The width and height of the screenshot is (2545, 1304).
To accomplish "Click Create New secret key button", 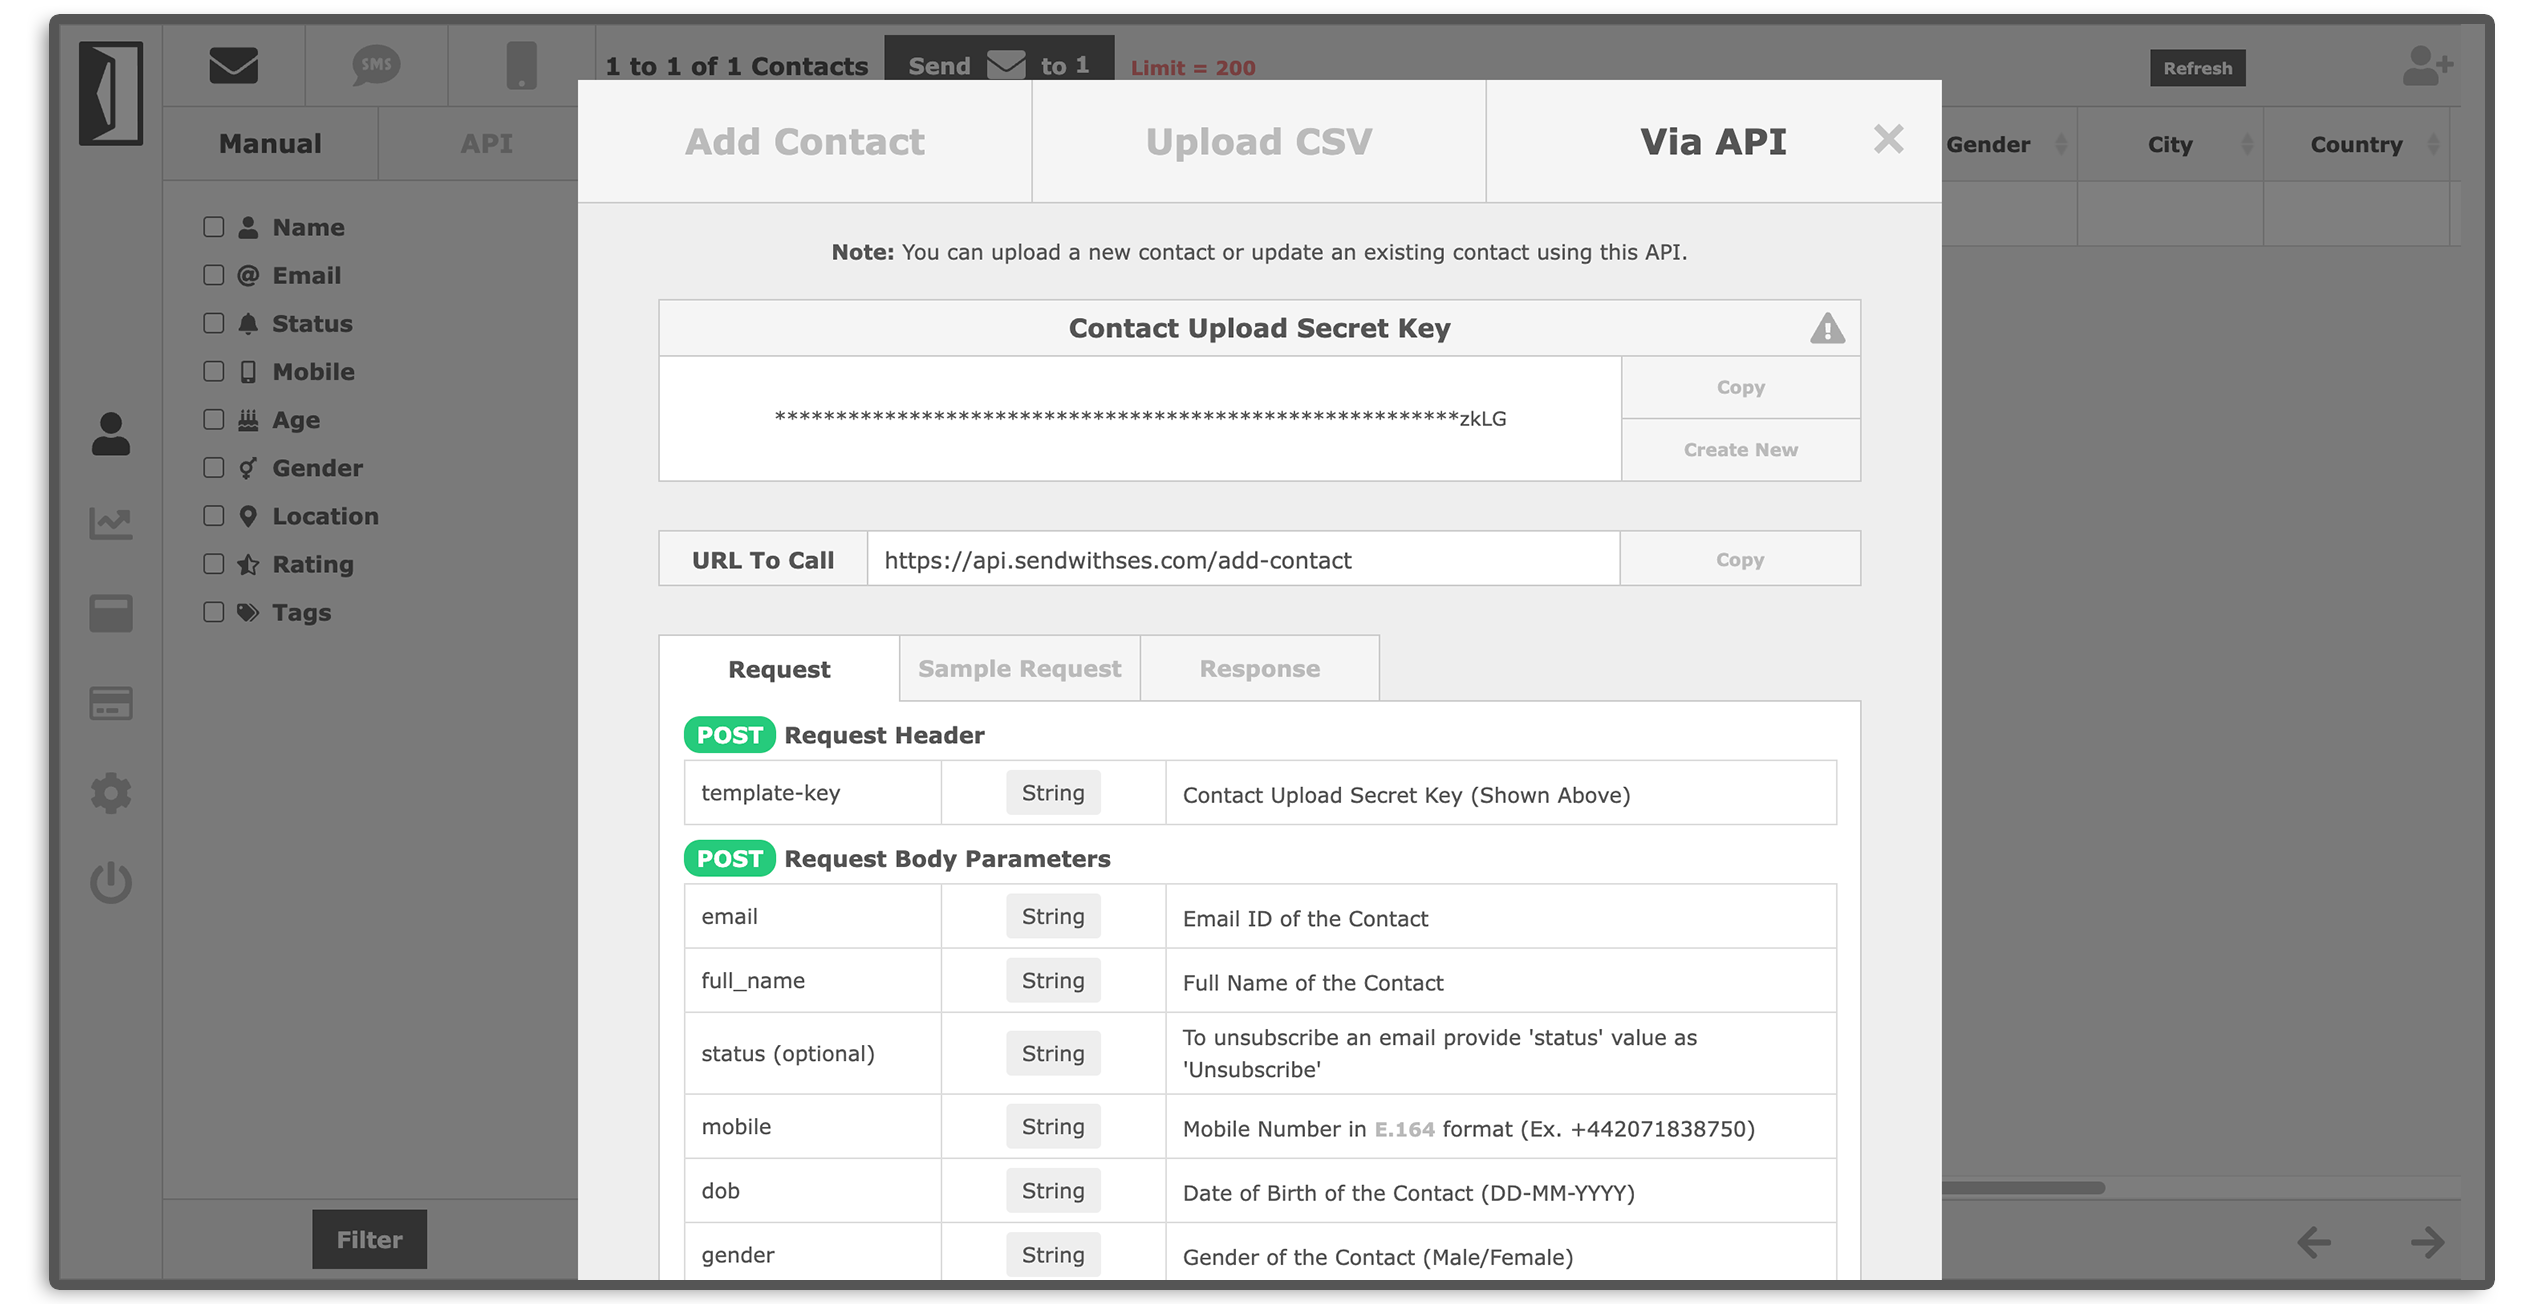I will (1740, 450).
